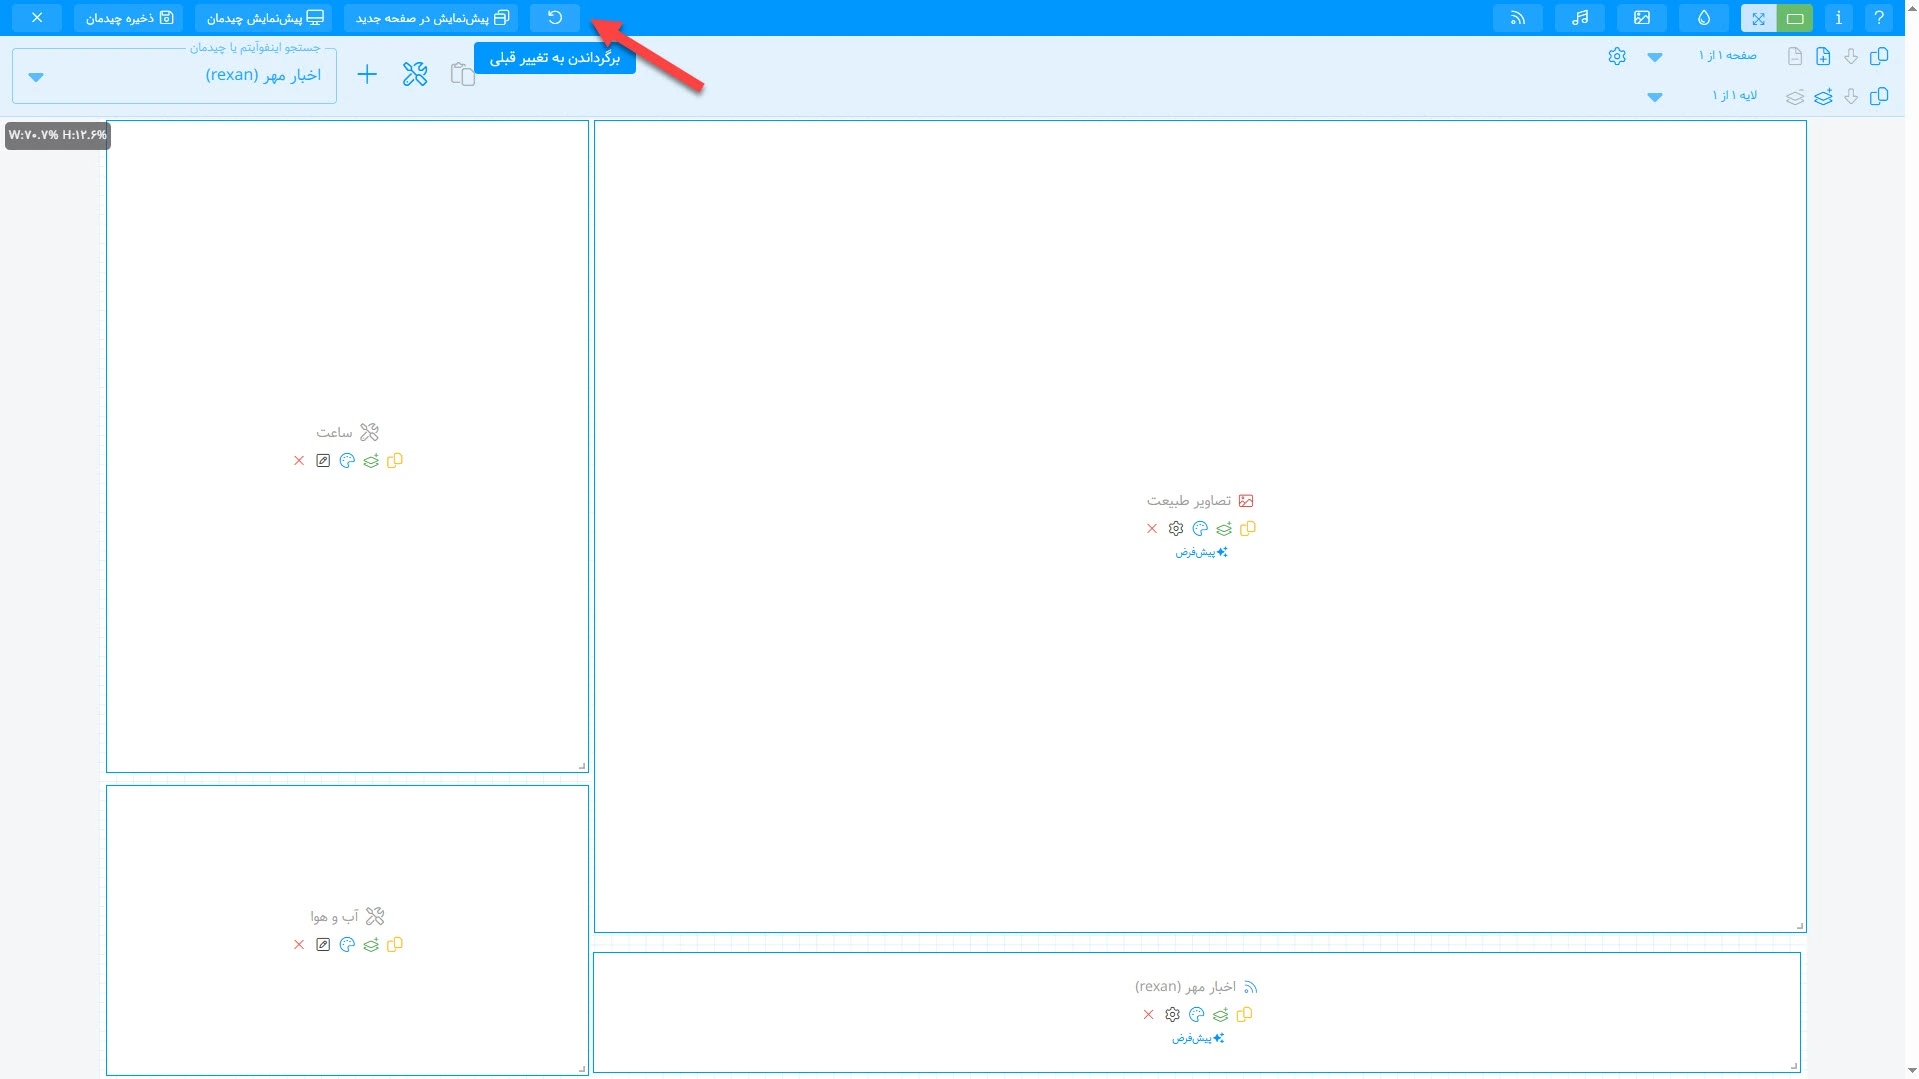The image size is (1919, 1079).
Task: Click the tools (wrench and screwdriver) icon
Action: click(415, 74)
